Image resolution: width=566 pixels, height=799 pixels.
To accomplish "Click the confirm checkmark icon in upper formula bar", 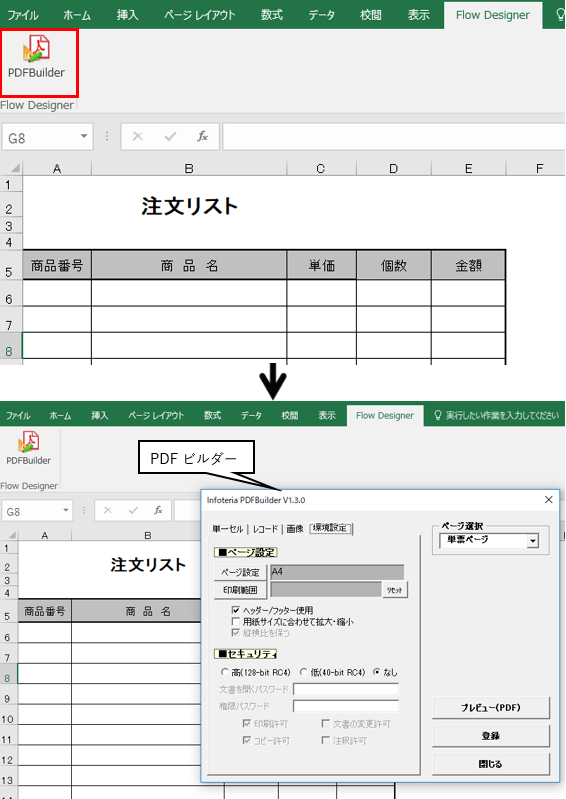I will [x=170, y=136].
